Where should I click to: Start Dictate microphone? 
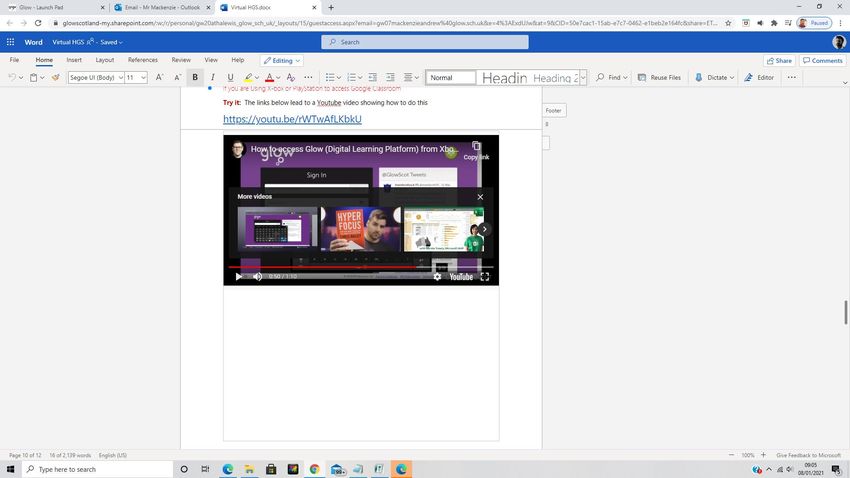point(711,77)
